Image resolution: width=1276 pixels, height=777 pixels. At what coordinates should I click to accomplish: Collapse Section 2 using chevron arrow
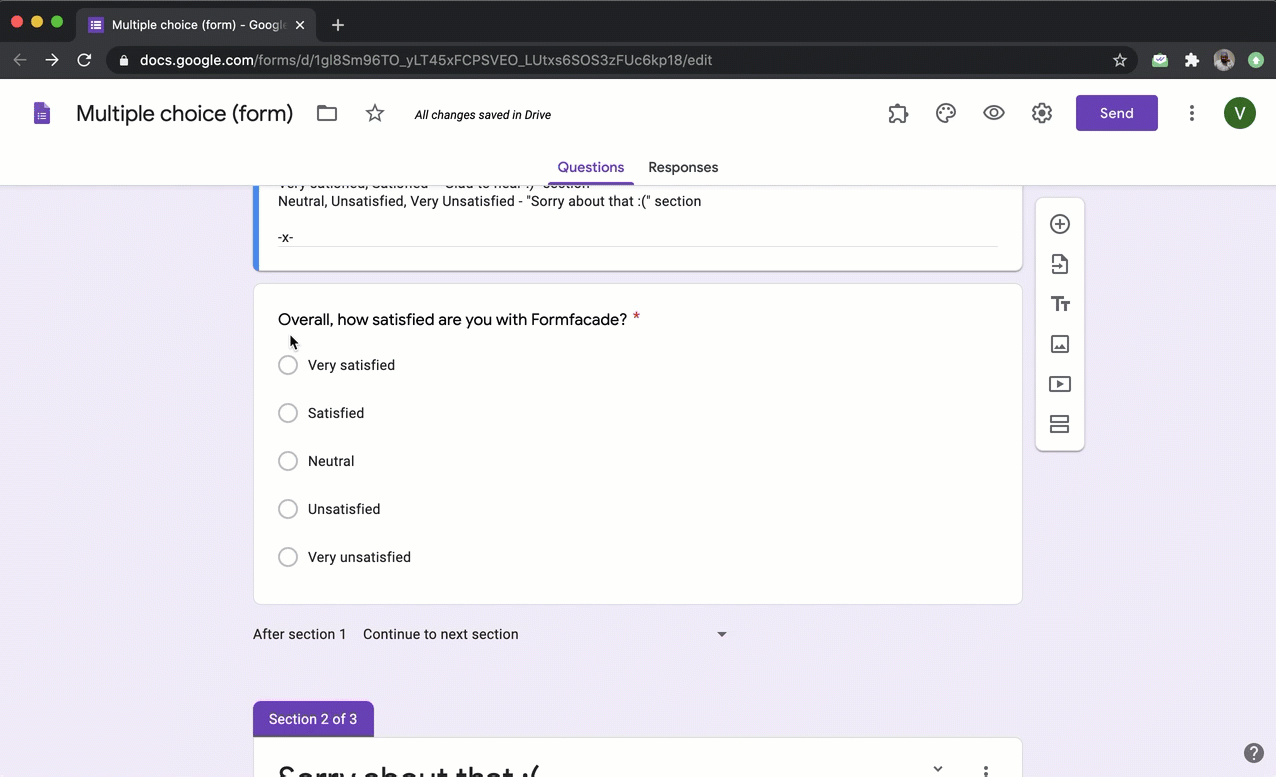(x=938, y=768)
